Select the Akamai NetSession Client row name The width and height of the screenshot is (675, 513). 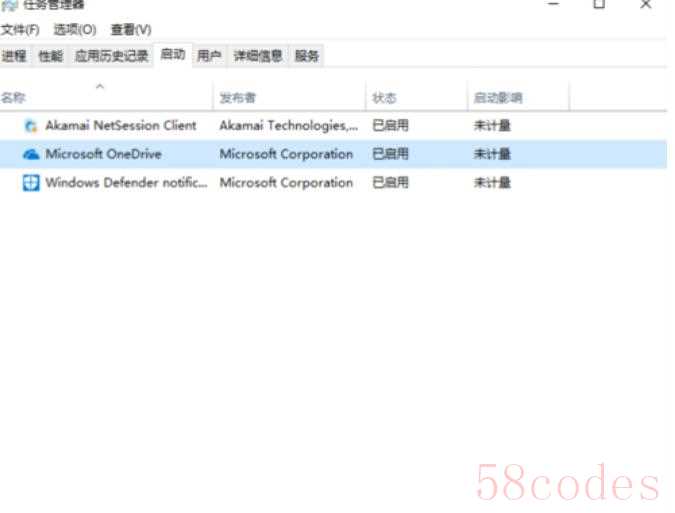121,126
